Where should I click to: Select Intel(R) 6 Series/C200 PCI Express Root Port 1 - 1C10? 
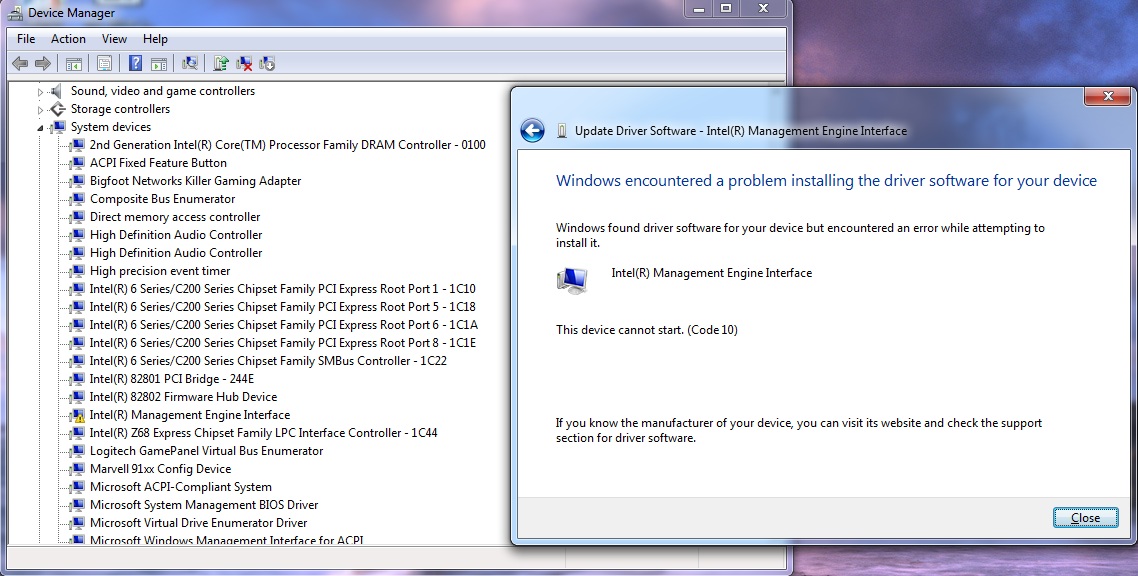click(282, 289)
